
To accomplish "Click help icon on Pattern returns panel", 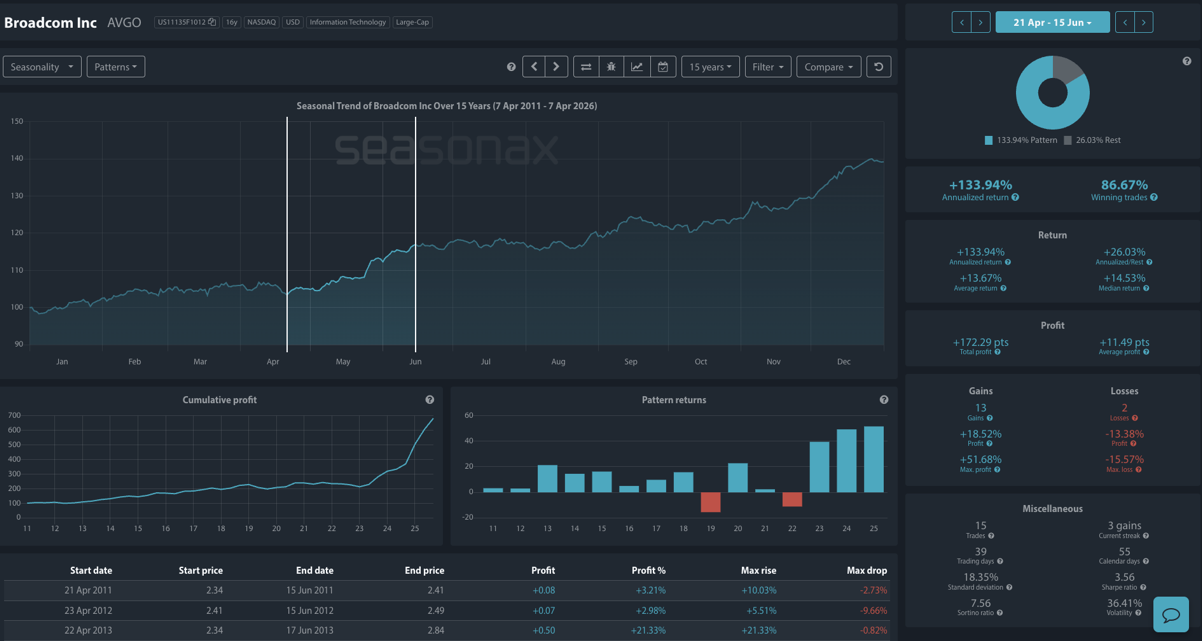I will coord(884,400).
